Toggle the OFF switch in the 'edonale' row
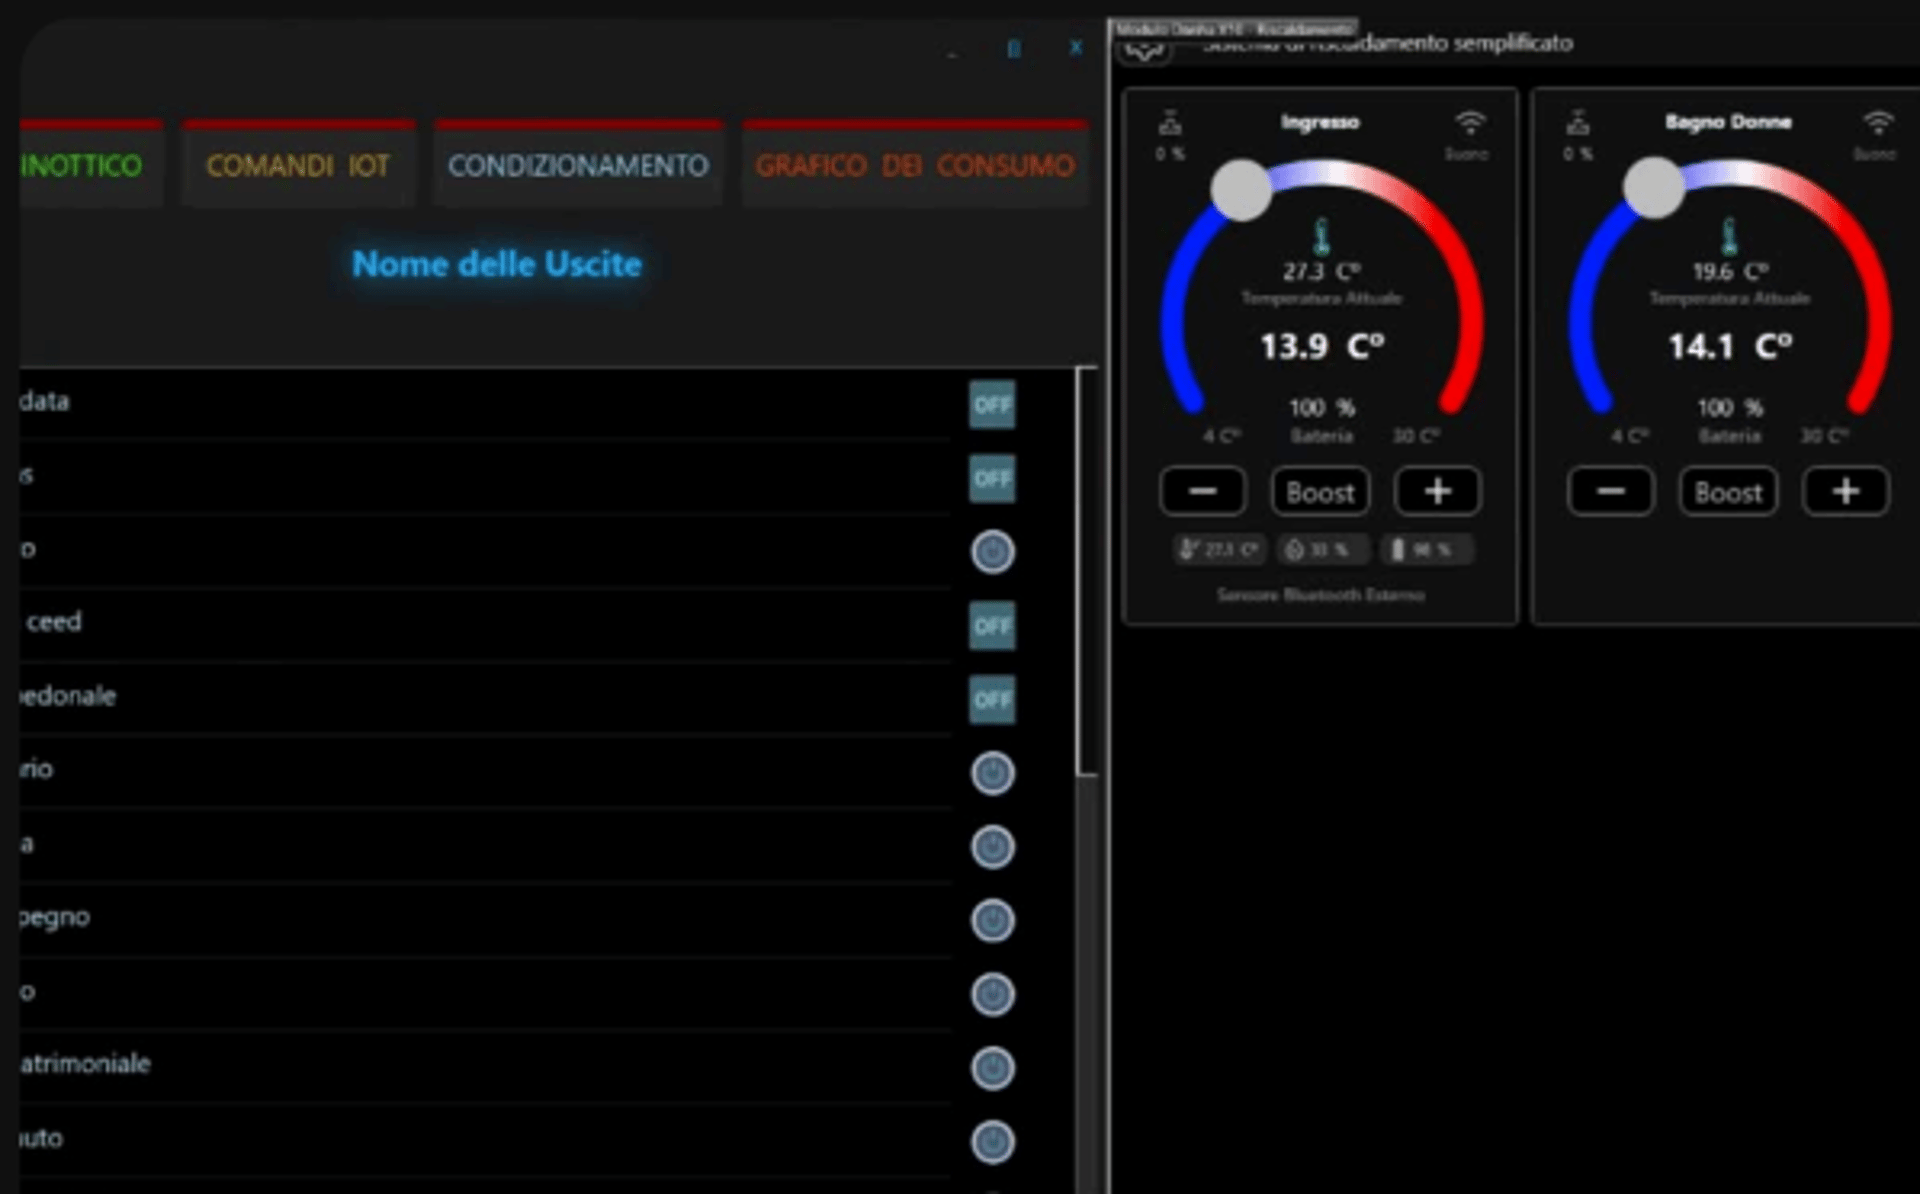This screenshot has height=1194, width=1920. [x=992, y=699]
